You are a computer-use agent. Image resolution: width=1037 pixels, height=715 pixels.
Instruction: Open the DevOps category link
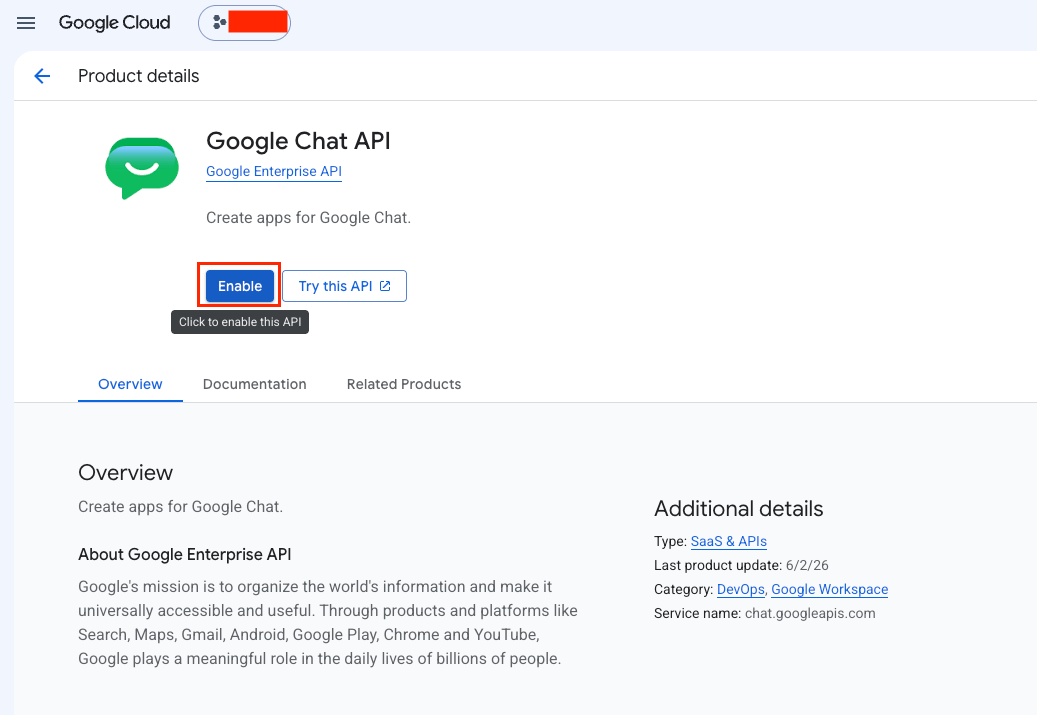pyautogui.click(x=741, y=589)
